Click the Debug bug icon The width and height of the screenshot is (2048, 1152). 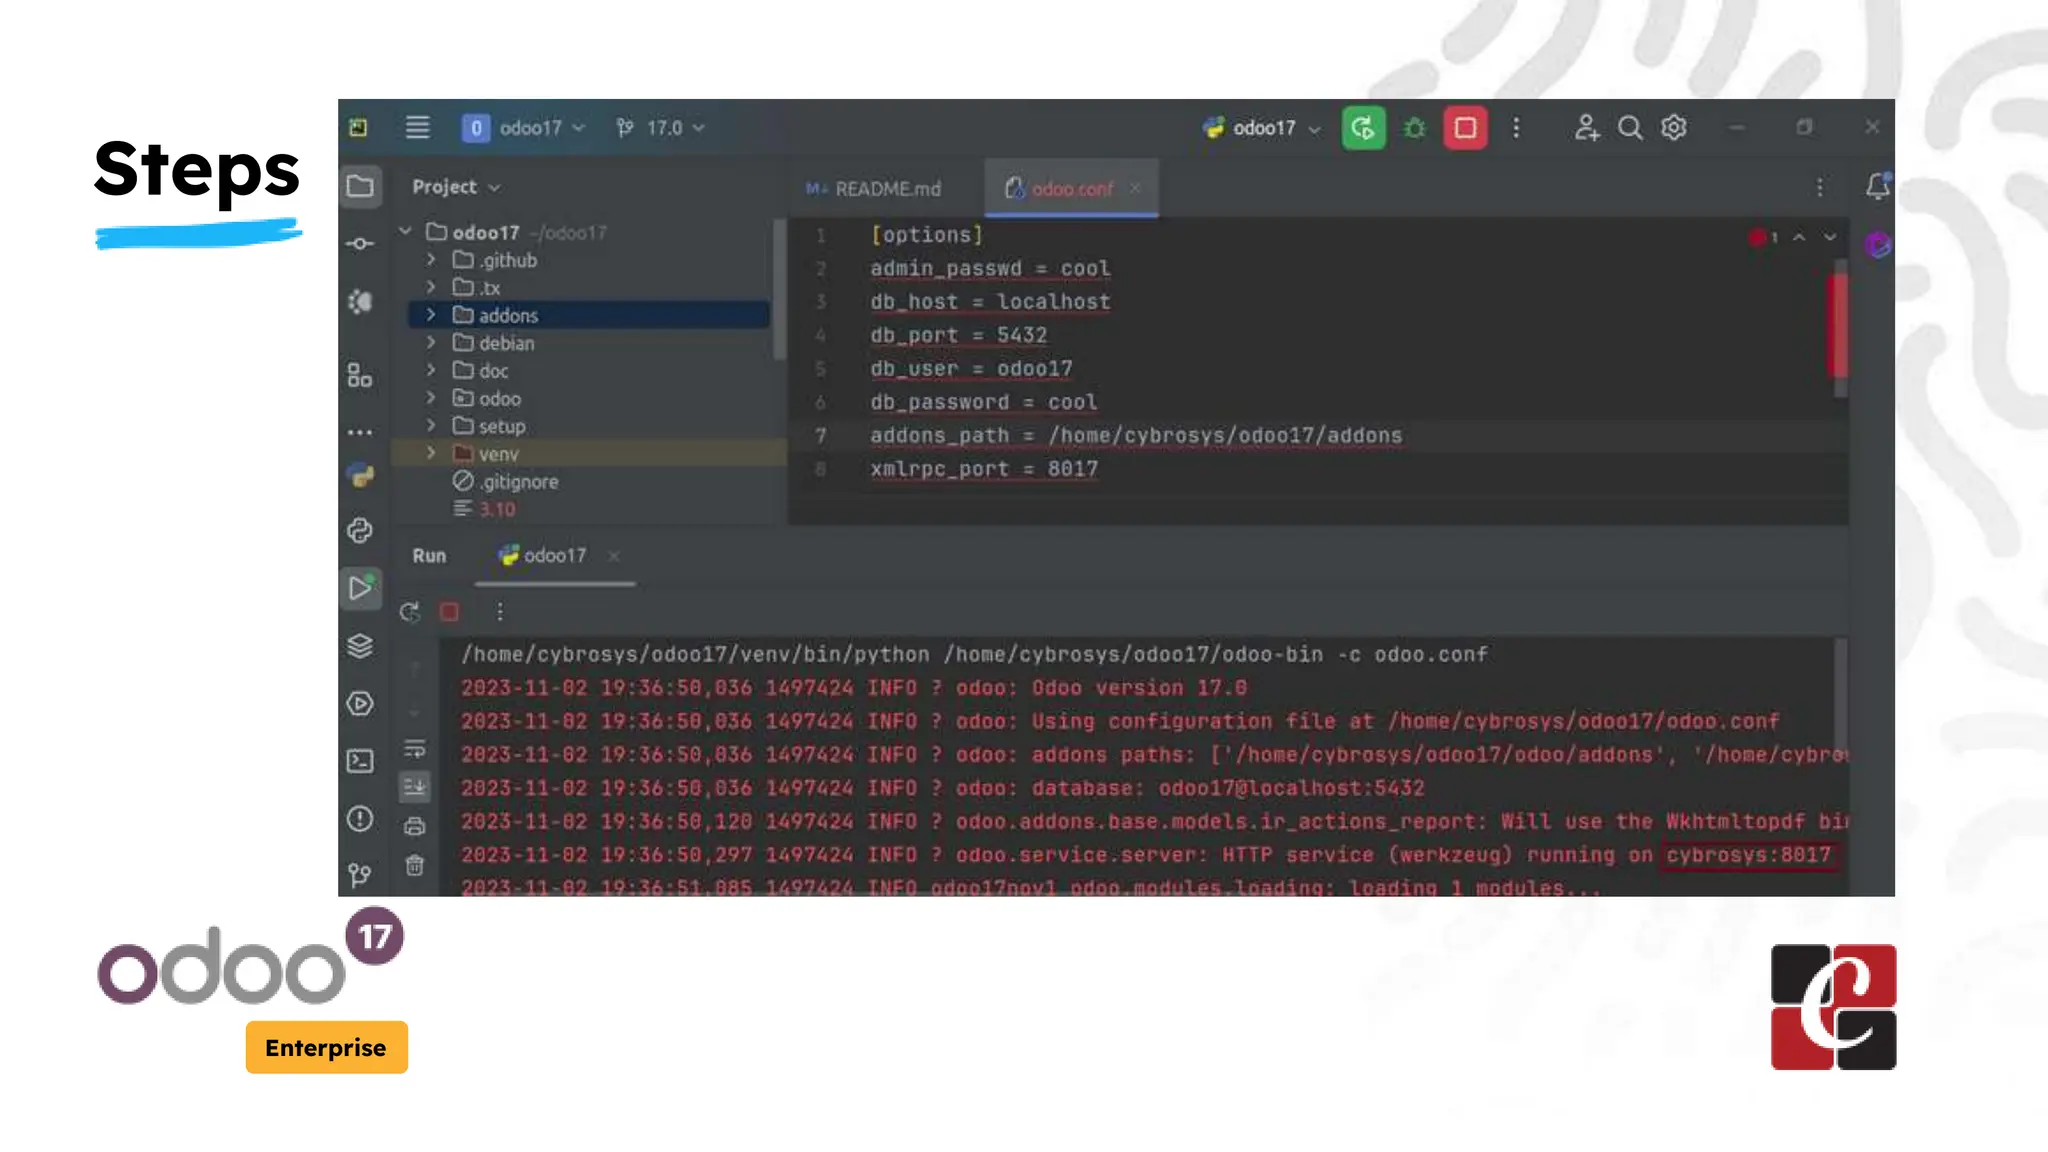[x=1414, y=128]
